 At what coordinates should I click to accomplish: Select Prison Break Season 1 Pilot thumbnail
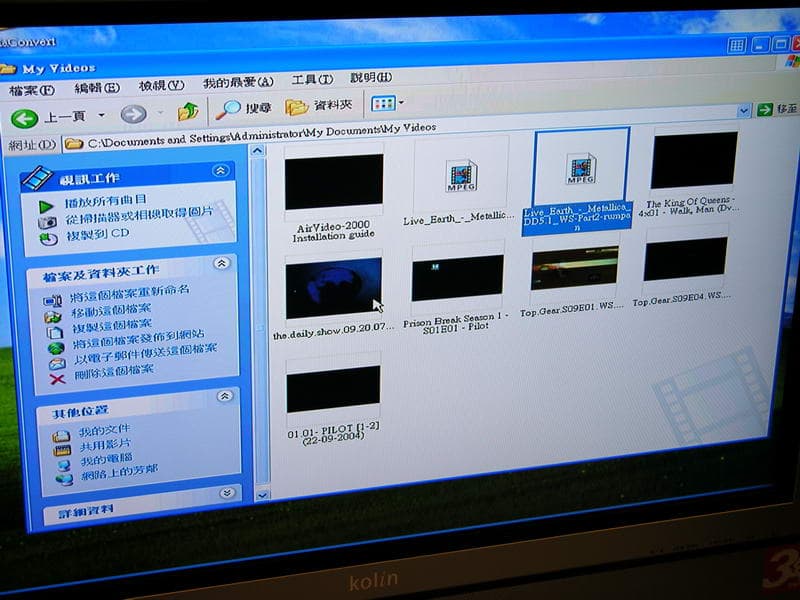coord(458,278)
